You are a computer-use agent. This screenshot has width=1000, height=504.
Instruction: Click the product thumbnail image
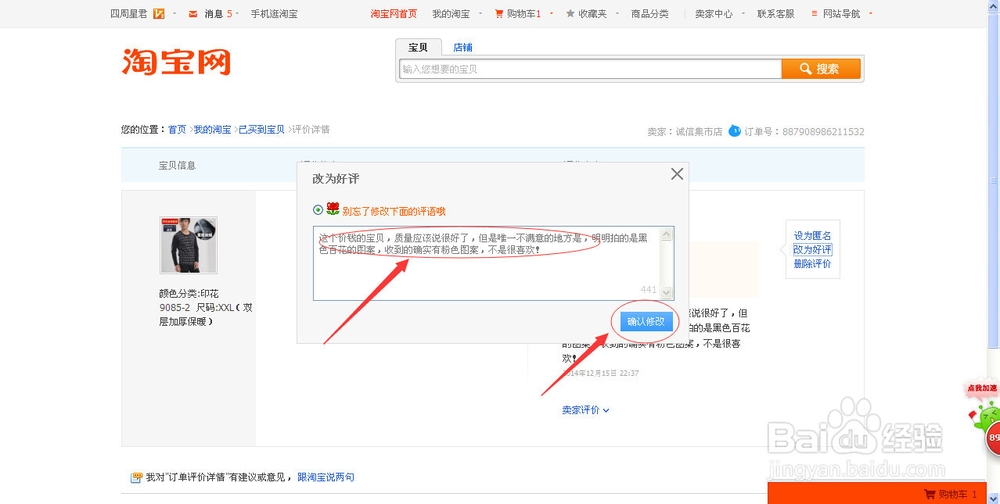(188, 245)
